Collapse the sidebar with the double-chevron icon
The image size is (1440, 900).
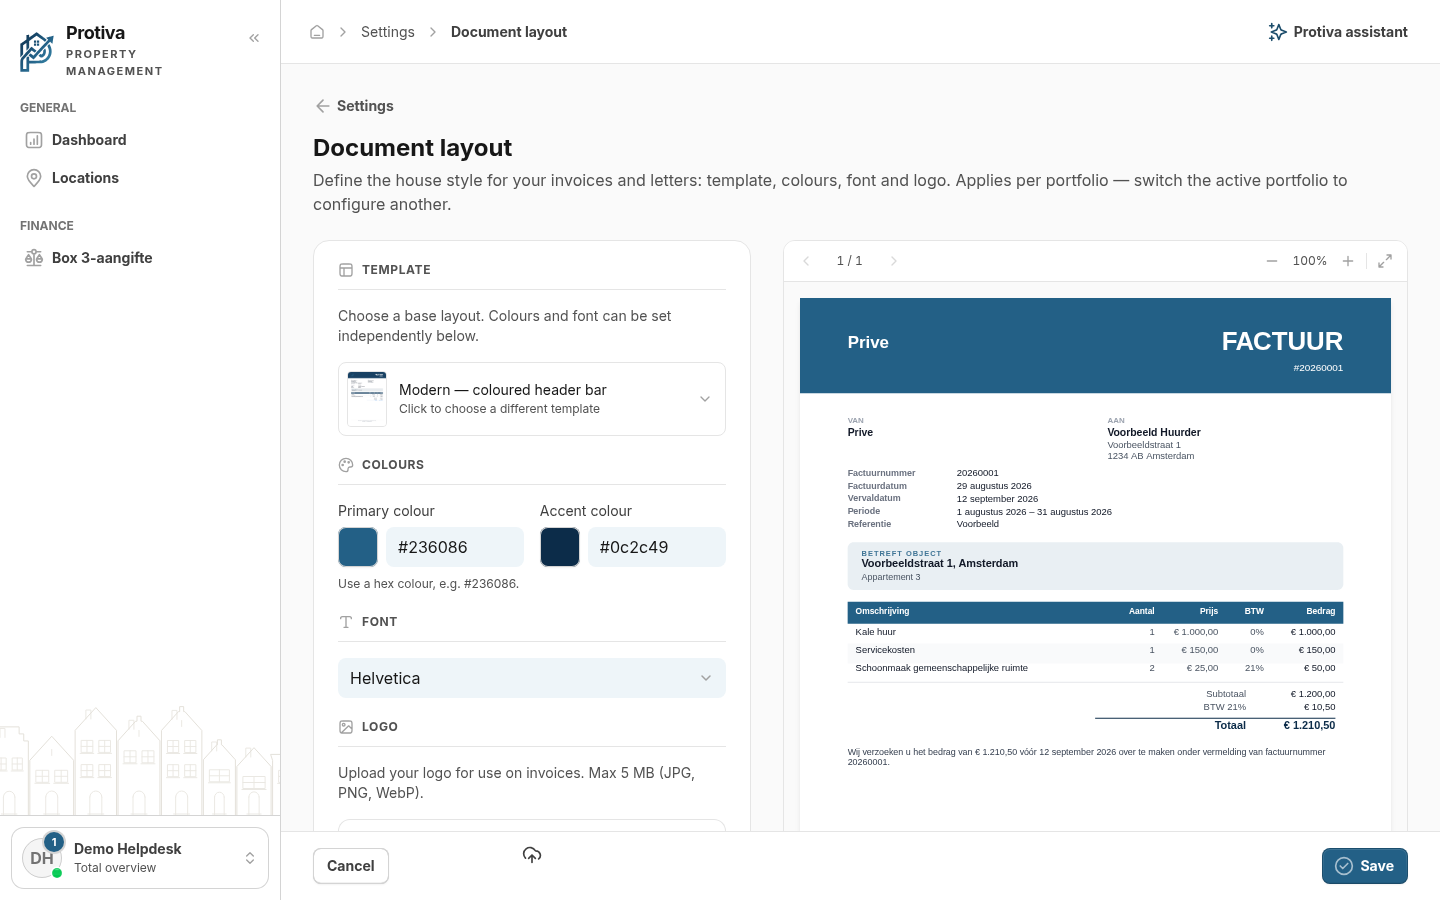click(x=254, y=38)
